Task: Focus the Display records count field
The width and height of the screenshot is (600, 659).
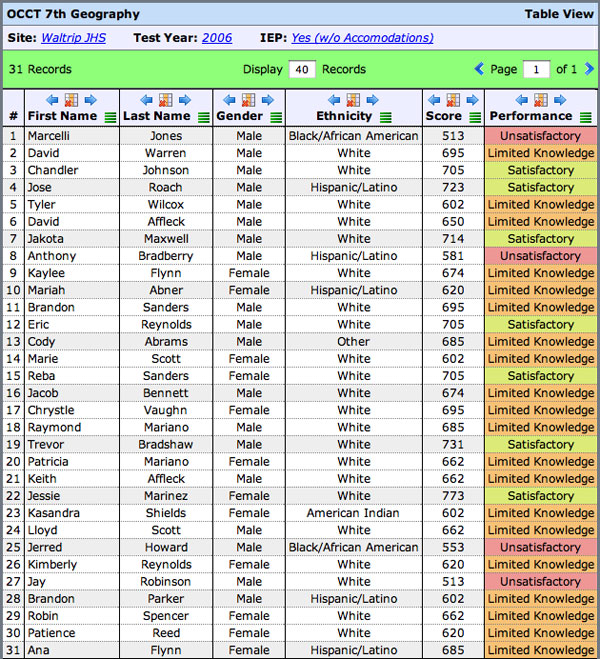Action: pos(302,69)
